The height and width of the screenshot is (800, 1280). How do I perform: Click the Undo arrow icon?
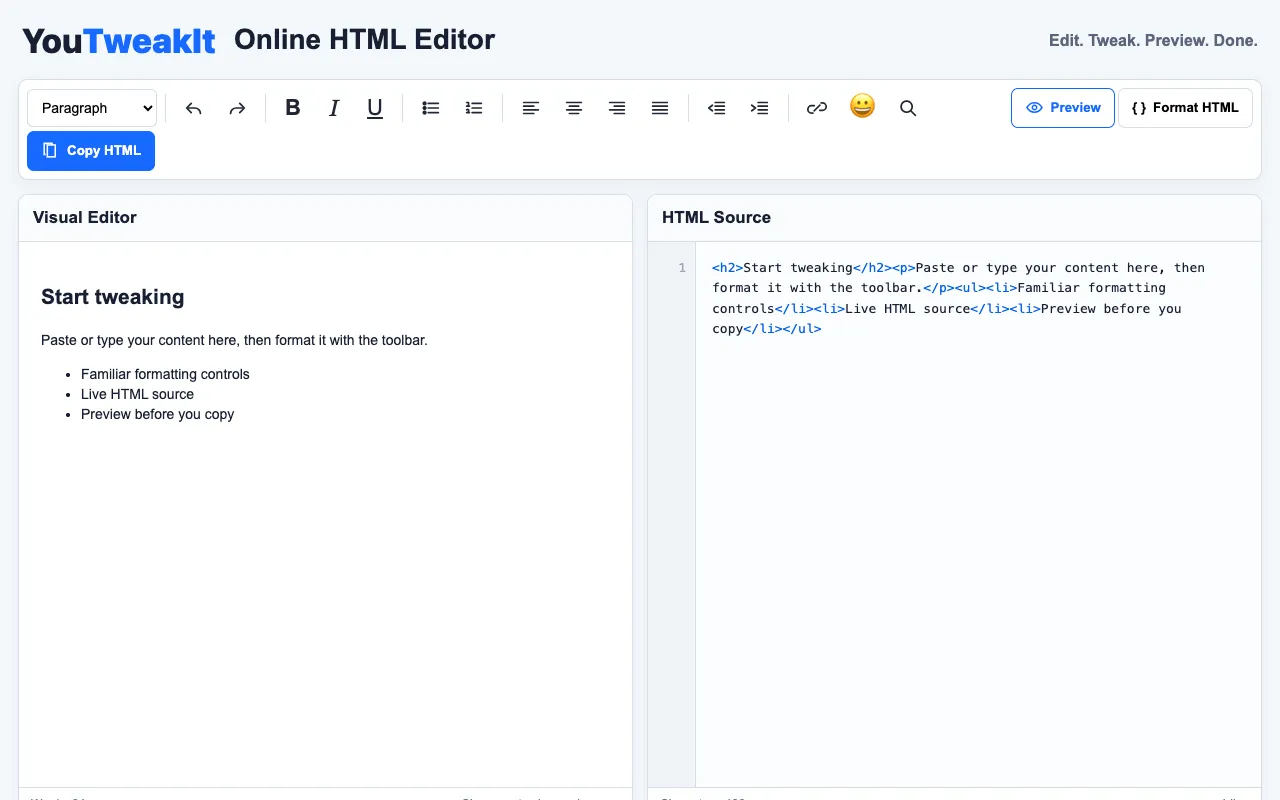194,108
